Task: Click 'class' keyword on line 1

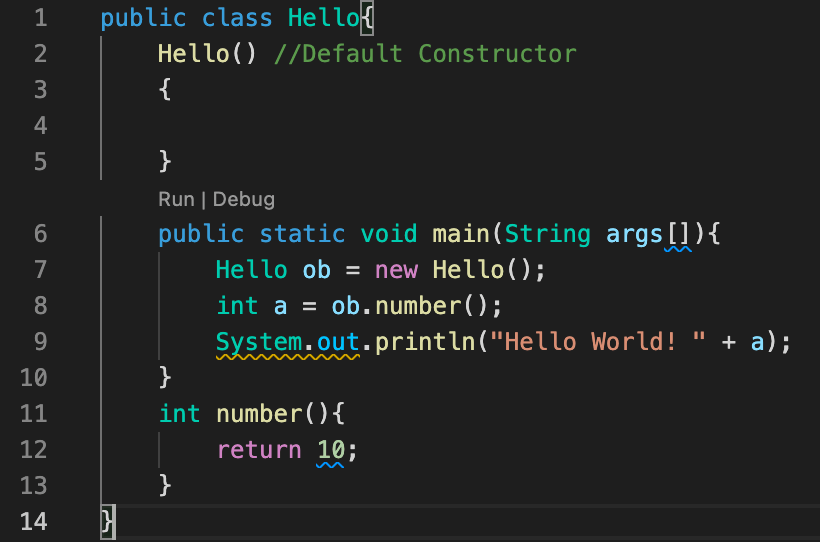Action: 237,18
